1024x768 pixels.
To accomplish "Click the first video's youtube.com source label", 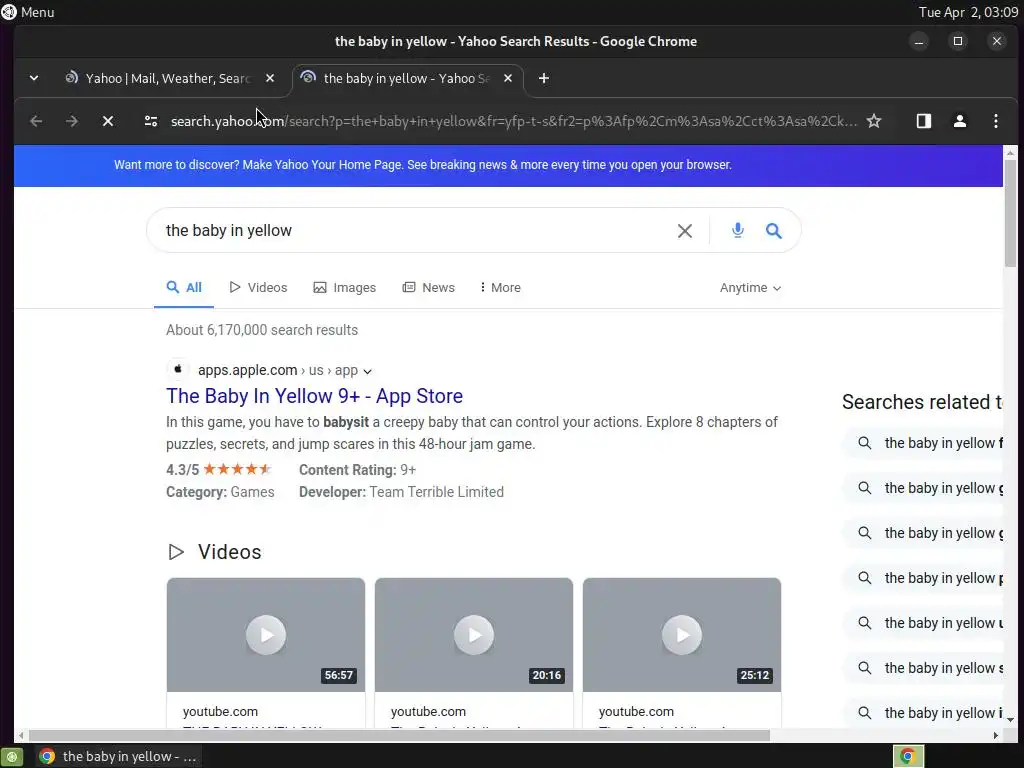I will click(220, 712).
